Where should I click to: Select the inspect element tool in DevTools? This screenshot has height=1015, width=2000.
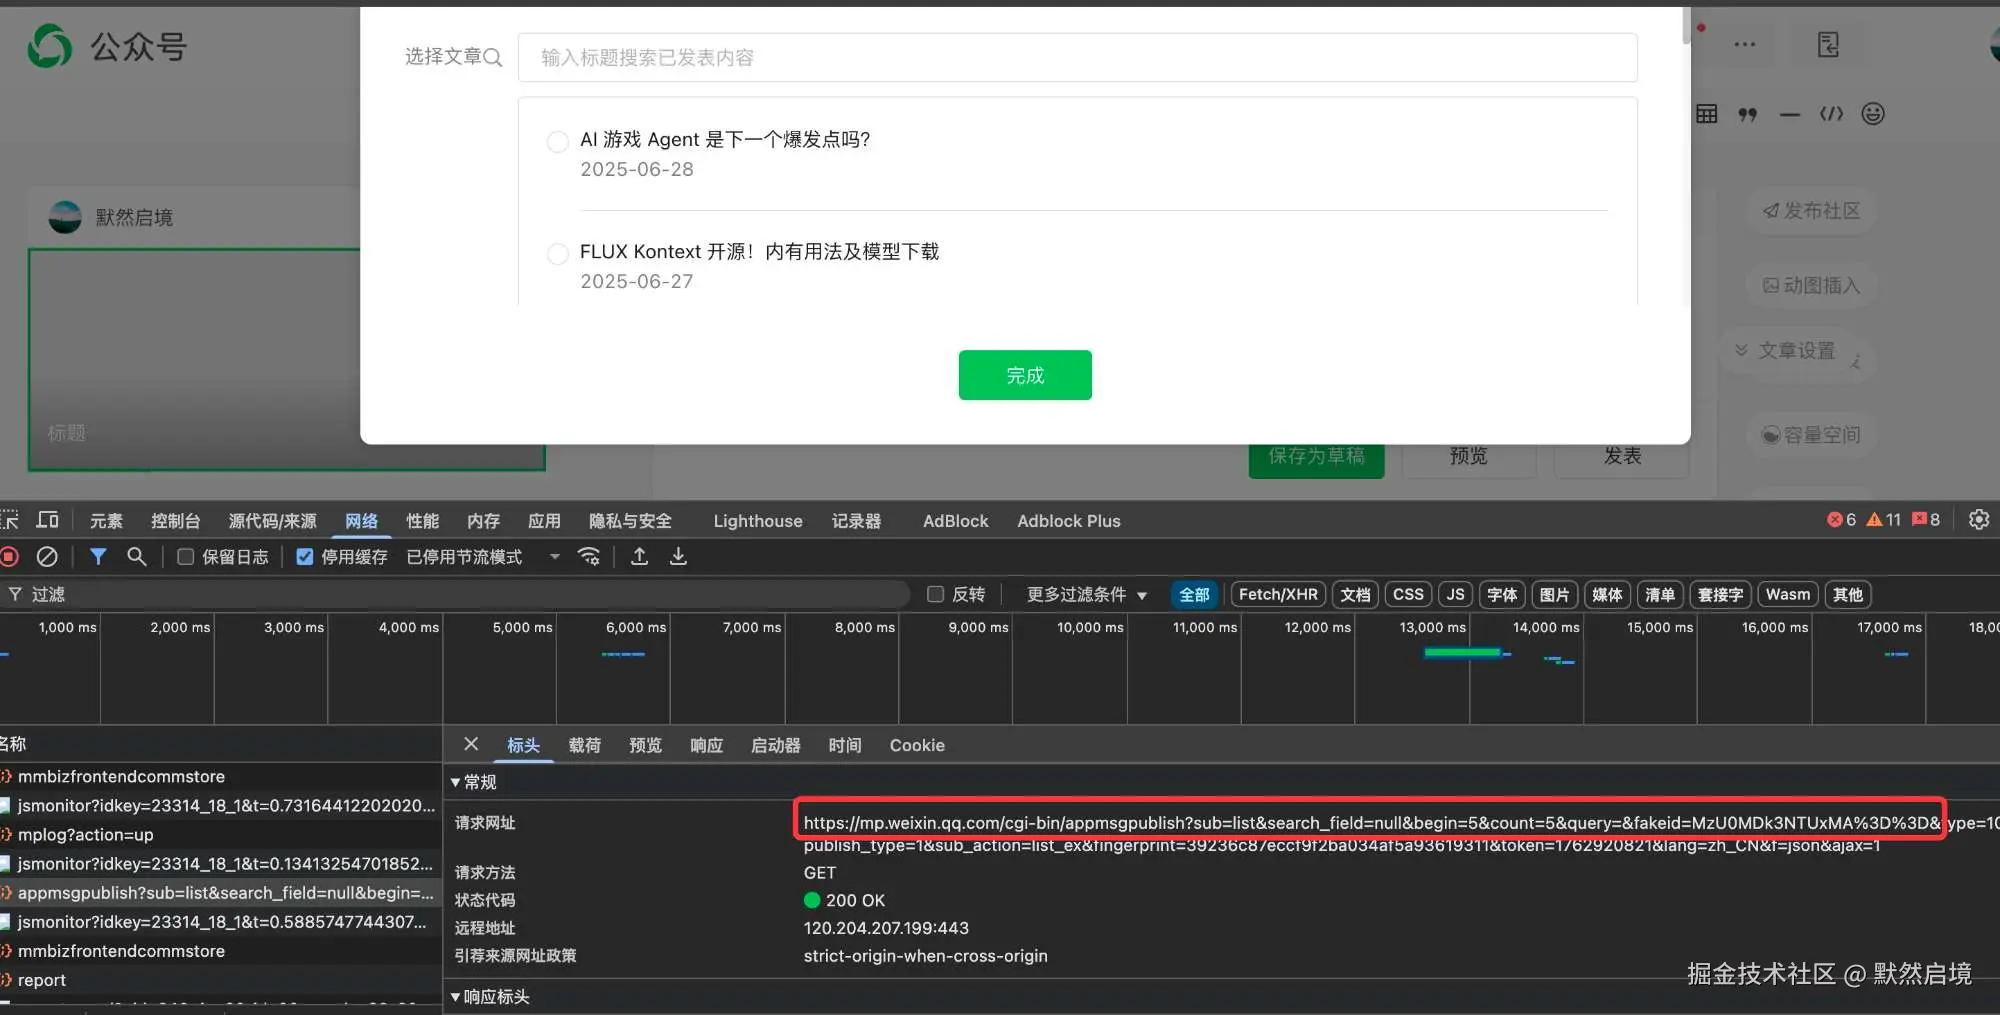point(10,520)
